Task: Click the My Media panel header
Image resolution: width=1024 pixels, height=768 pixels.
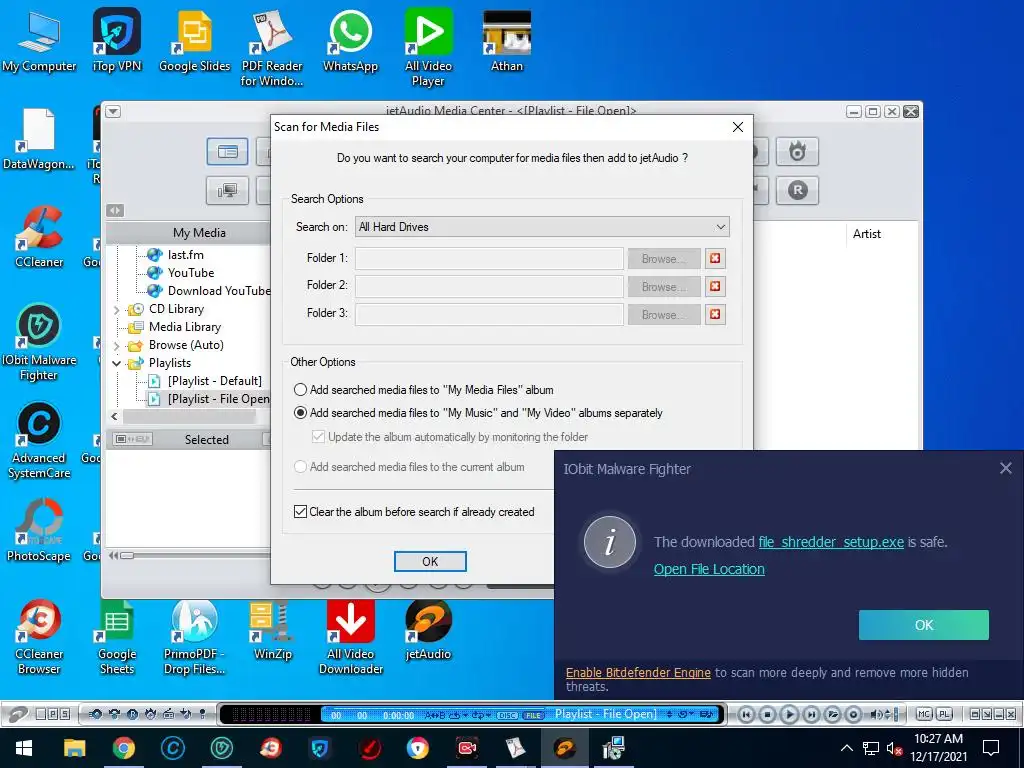Action: [x=199, y=232]
